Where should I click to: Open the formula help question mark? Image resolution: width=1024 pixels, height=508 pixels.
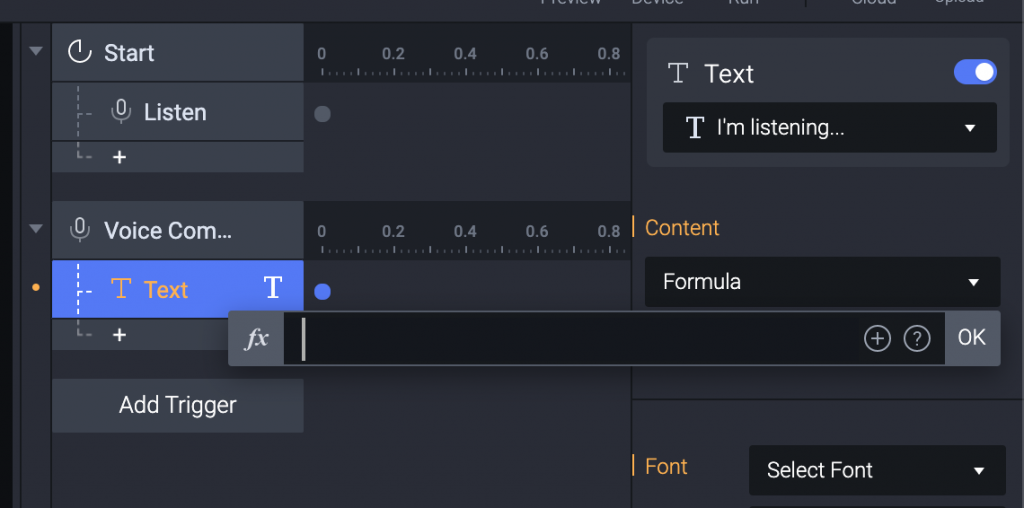(916, 339)
